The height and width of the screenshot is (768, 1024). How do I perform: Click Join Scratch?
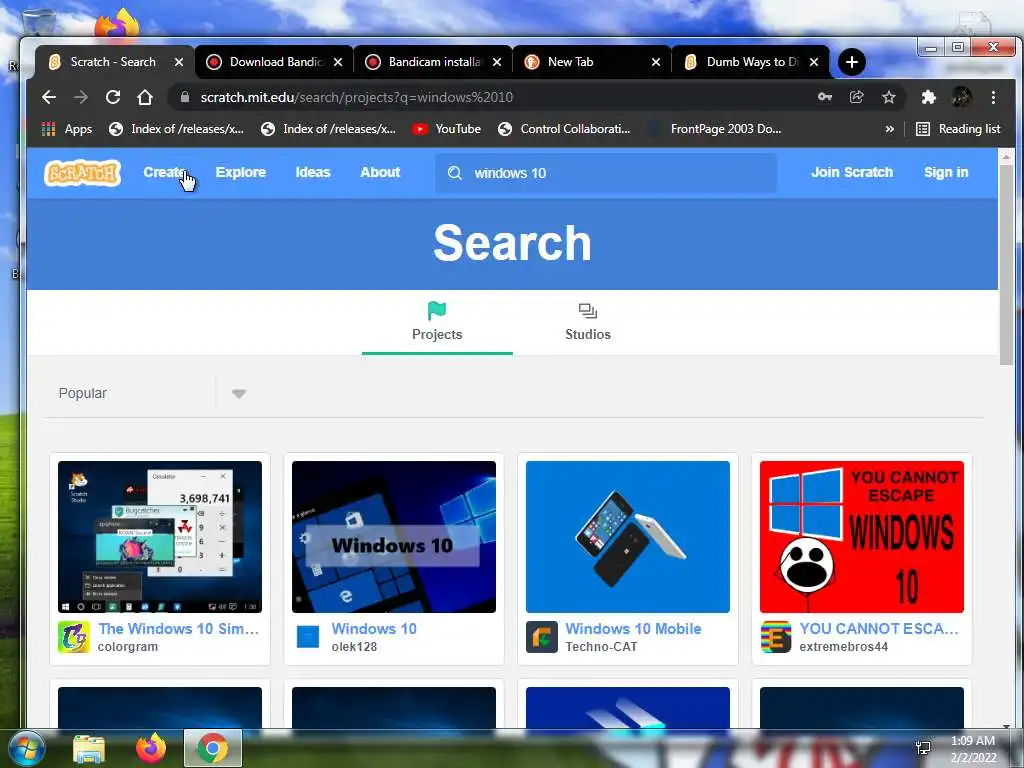click(x=852, y=172)
